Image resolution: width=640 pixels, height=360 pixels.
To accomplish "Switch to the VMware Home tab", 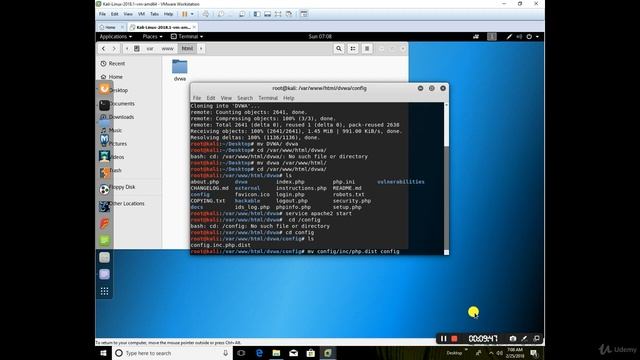I will point(110,27).
